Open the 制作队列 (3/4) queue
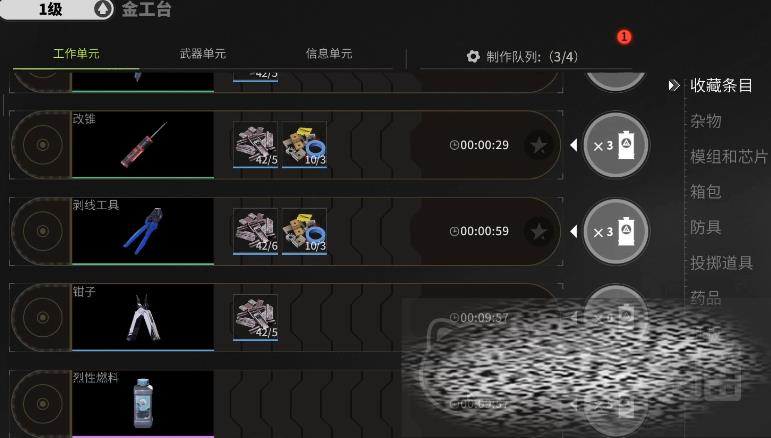This screenshot has height=438, width=771. (522, 57)
